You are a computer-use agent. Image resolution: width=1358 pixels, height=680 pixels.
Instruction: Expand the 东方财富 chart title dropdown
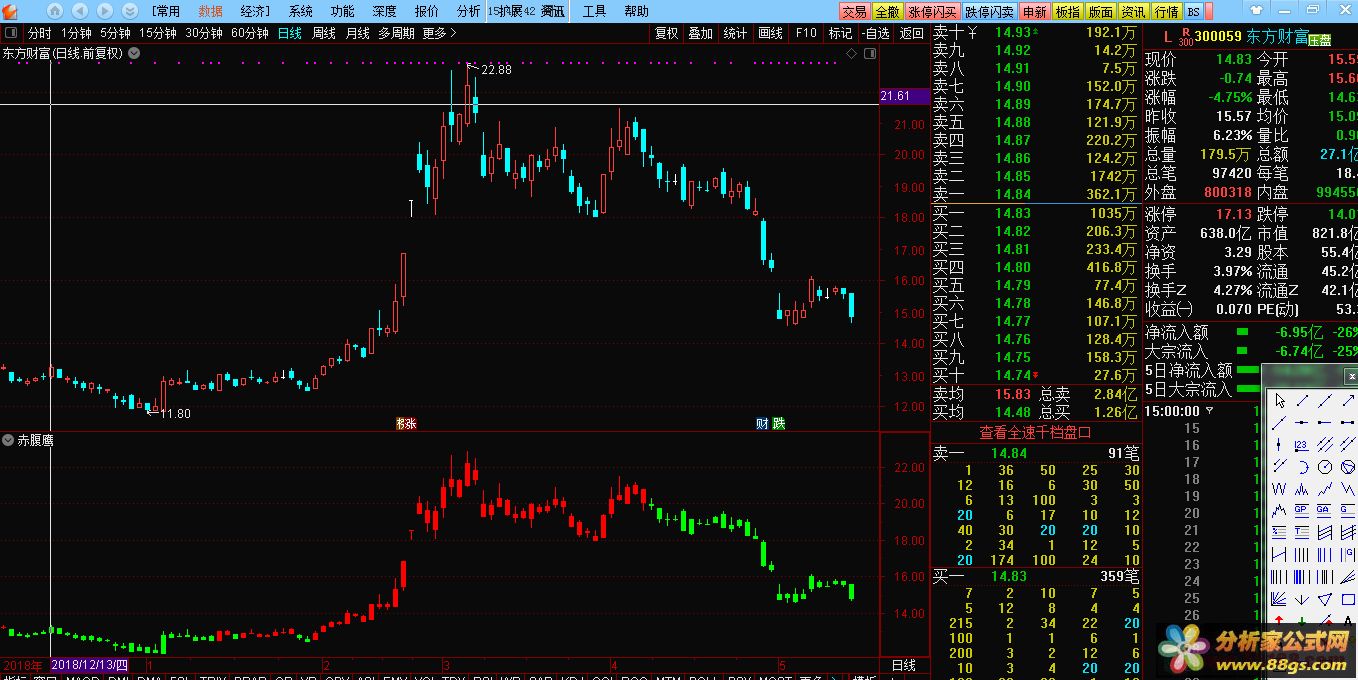(x=132, y=53)
